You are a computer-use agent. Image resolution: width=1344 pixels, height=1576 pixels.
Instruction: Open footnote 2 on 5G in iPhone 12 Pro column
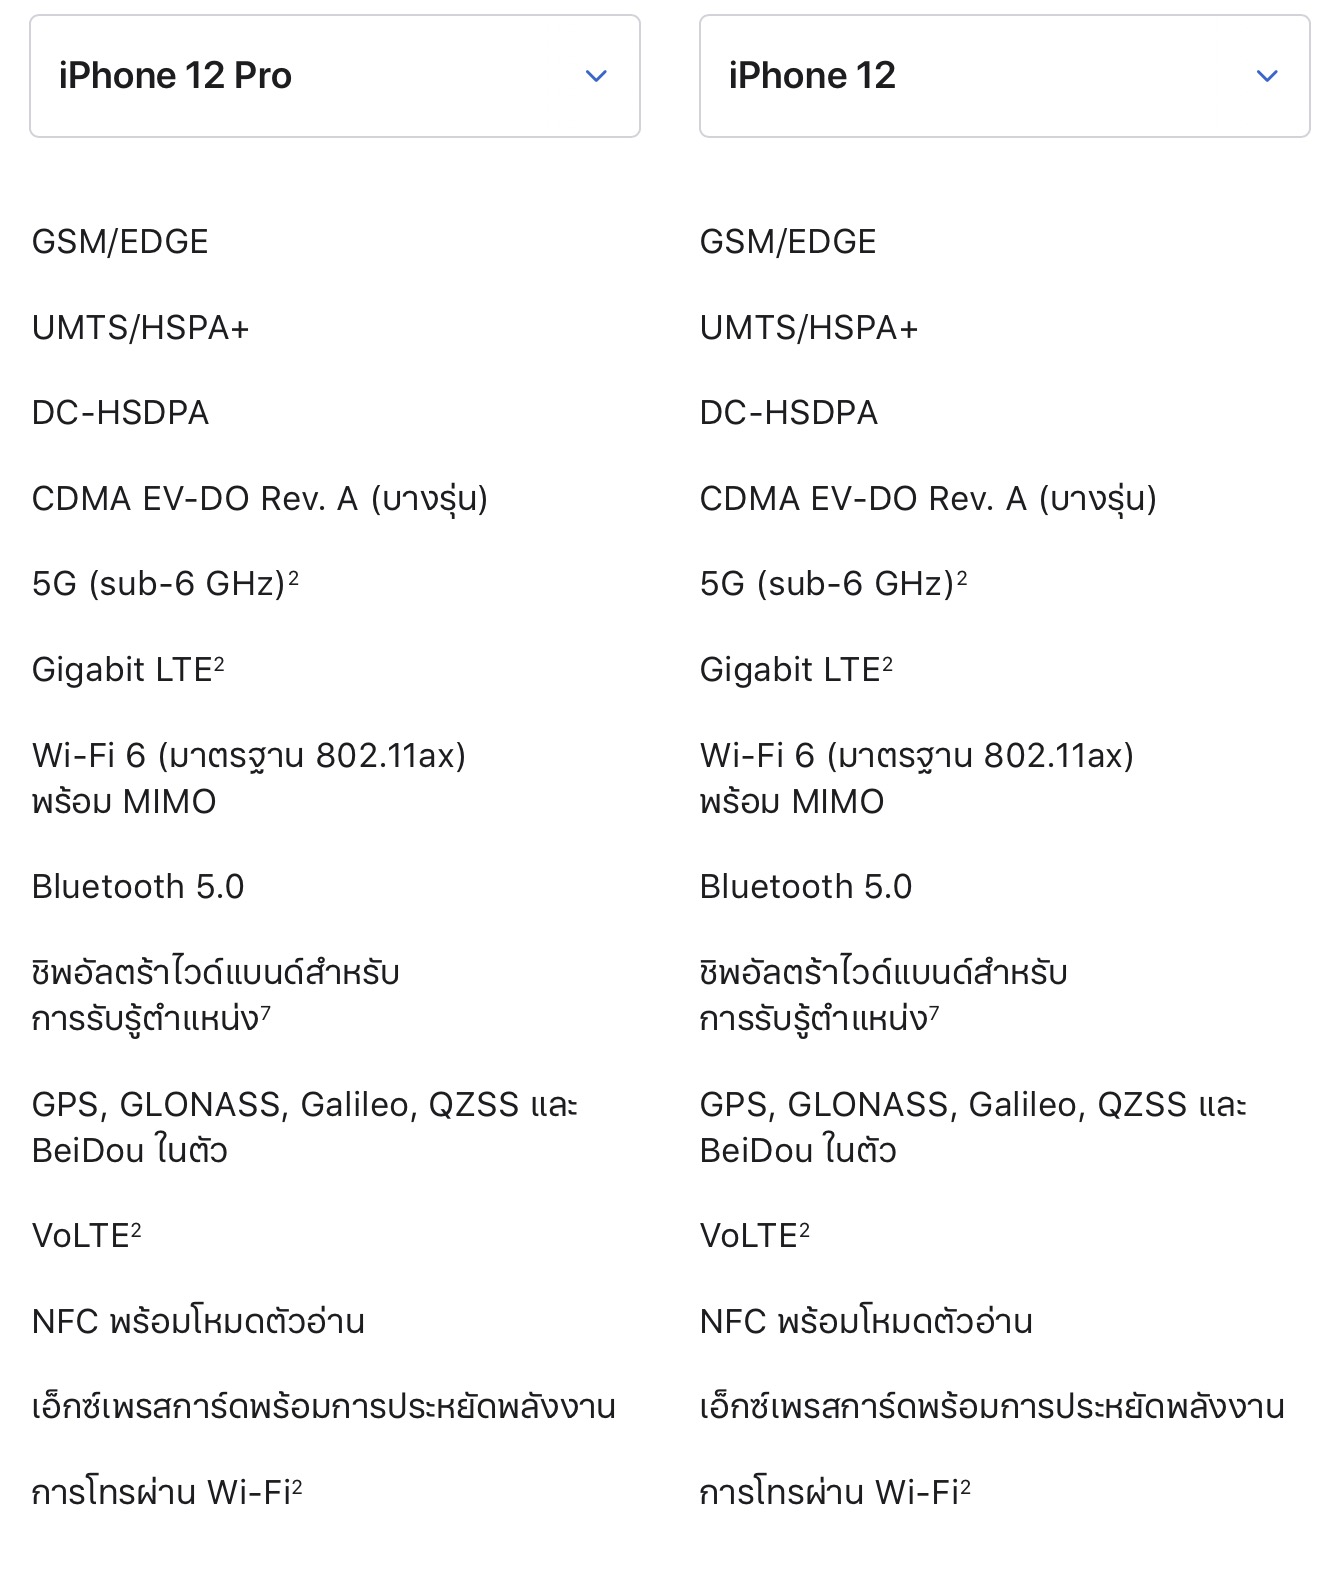tap(293, 577)
